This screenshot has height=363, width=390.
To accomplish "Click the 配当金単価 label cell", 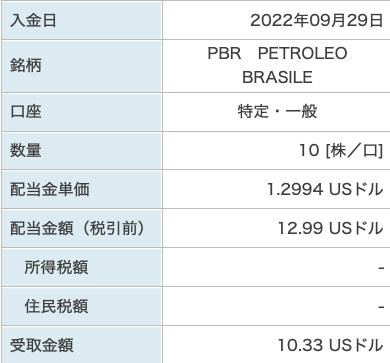I will pyautogui.click(x=82, y=189).
